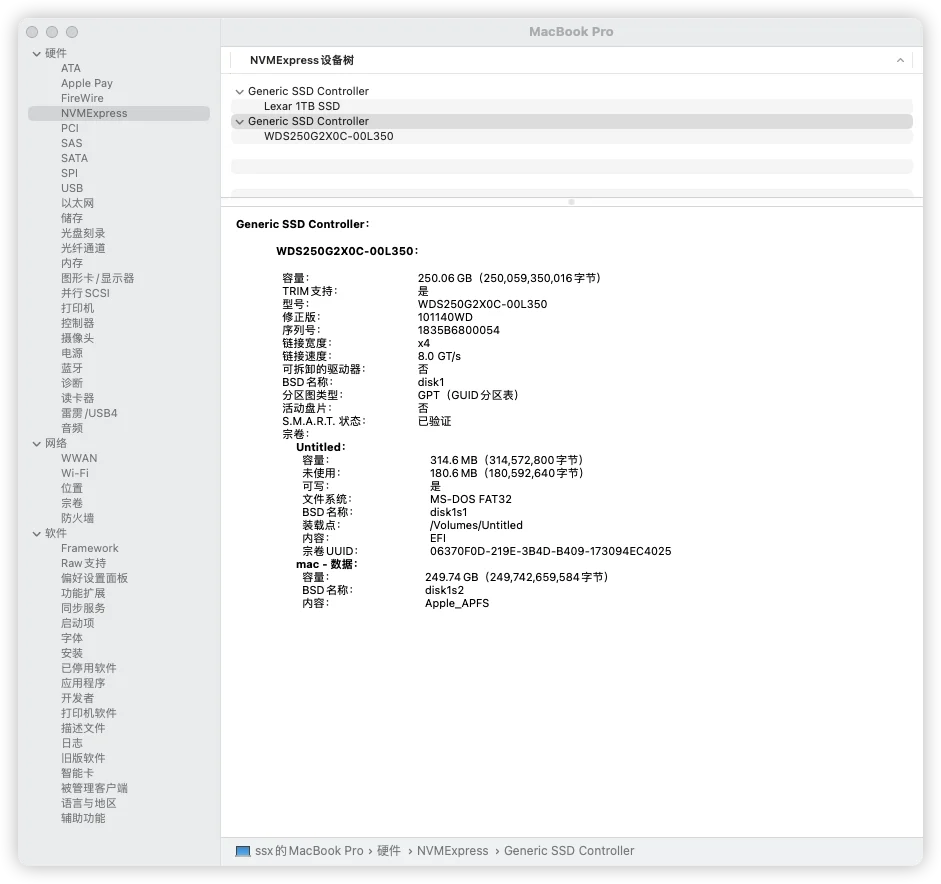The image size is (941, 884).
Task: Open 雷雳/USB4 in the sidebar
Action: [x=89, y=413]
